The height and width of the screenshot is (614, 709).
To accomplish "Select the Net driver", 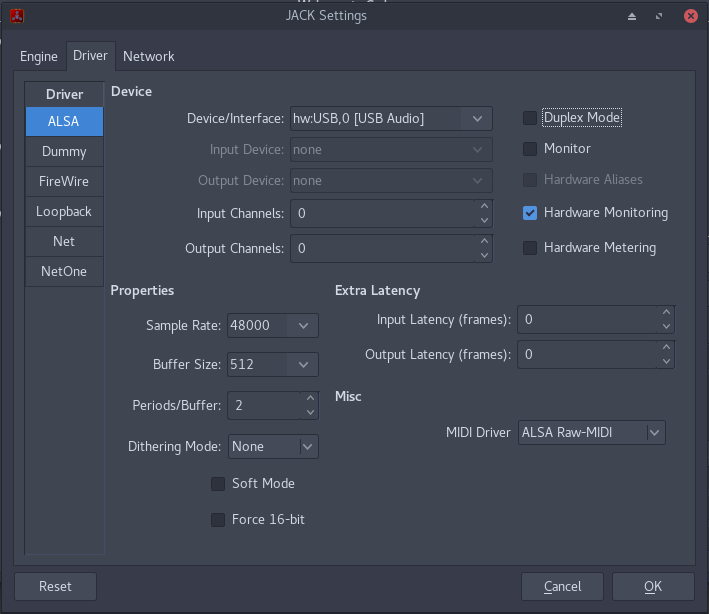I will point(64,241).
